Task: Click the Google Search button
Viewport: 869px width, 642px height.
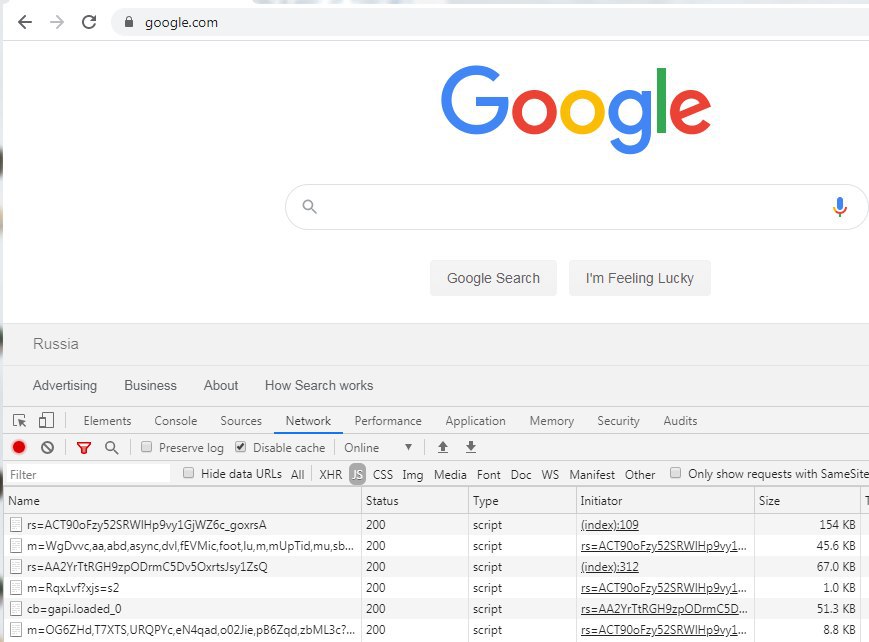Action: coord(493,278)
